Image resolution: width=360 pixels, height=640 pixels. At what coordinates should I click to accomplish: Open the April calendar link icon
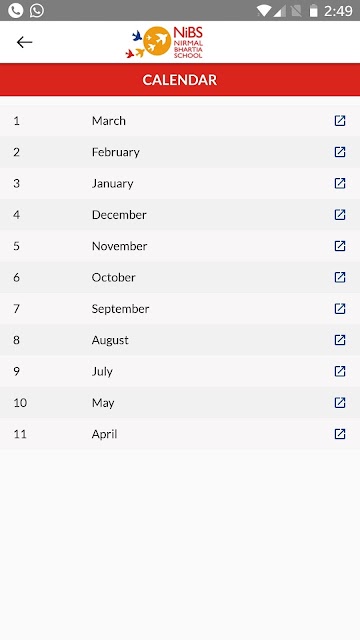point(340,434)
